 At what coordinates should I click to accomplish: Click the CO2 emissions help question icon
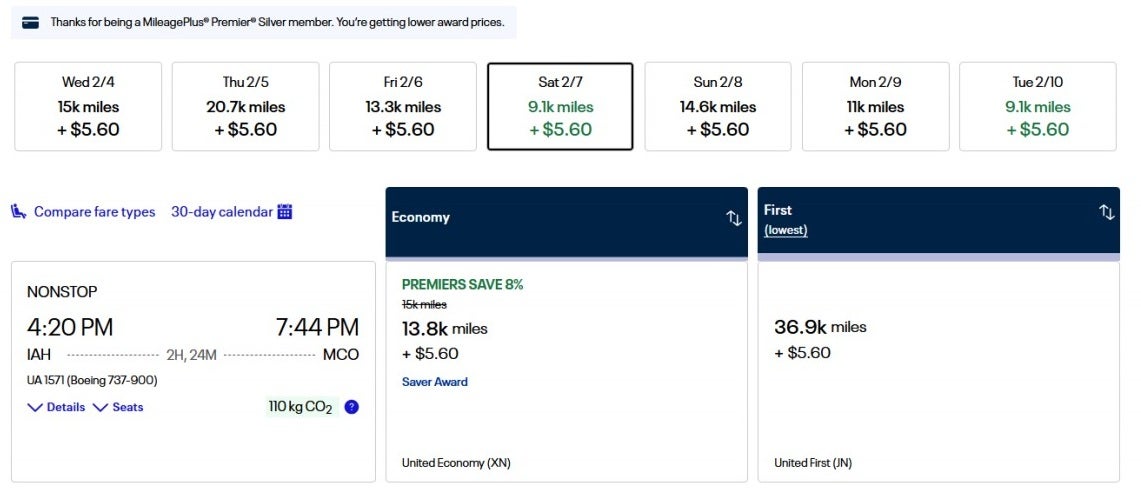[351, 407]
